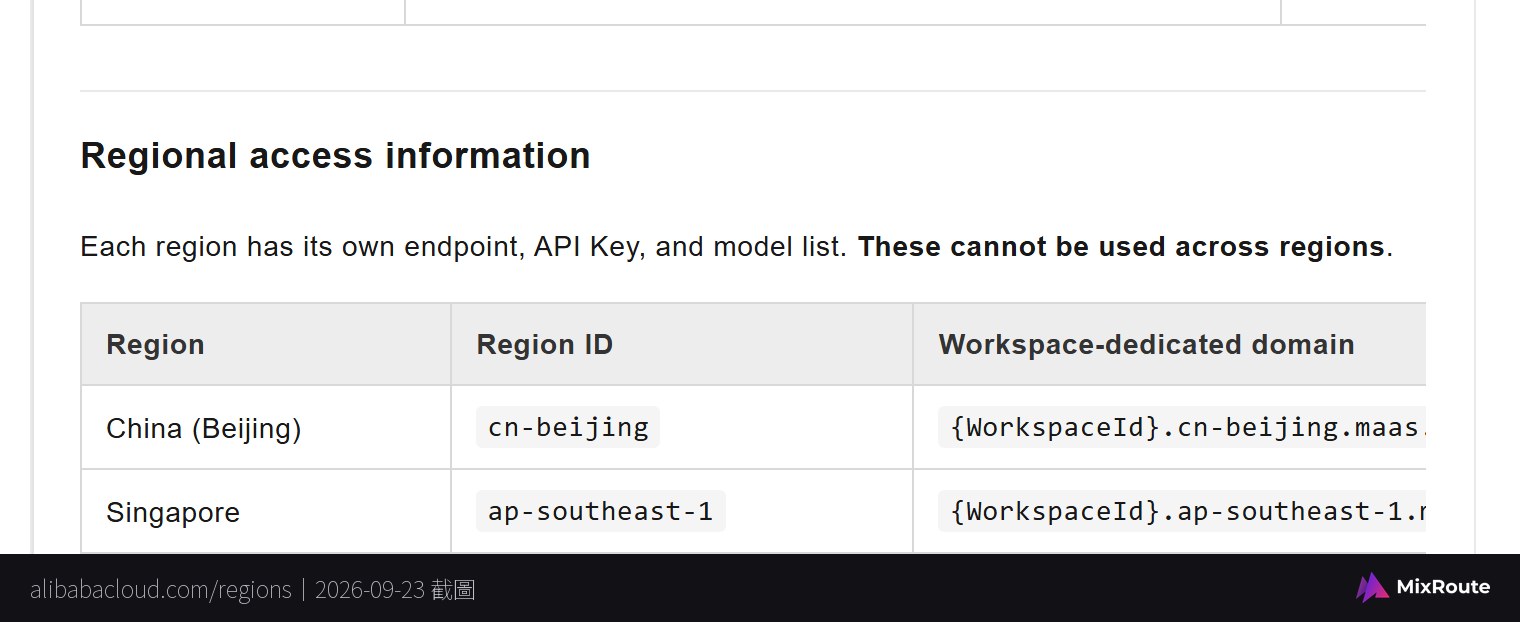1520x622 pixels.
Task: Click the Regional access information heading
Action: [335, 156]
